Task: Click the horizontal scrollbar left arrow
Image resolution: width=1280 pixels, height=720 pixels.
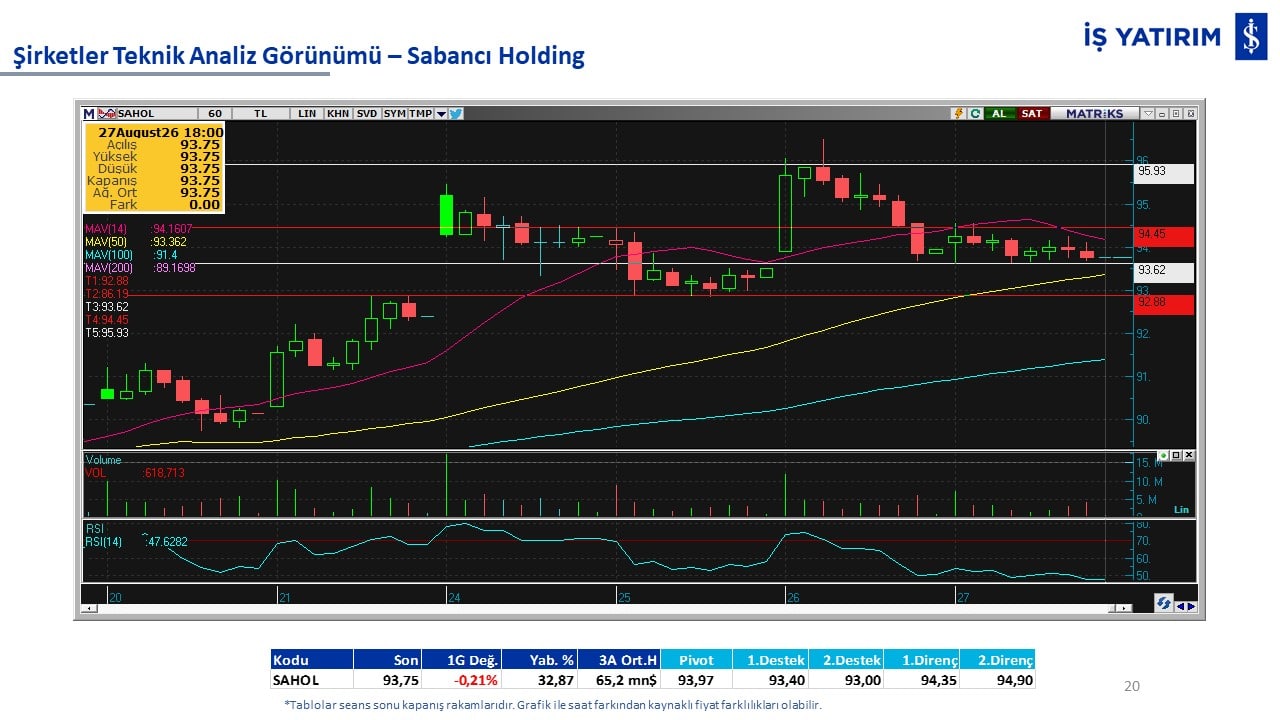Action: coord(90,608)
